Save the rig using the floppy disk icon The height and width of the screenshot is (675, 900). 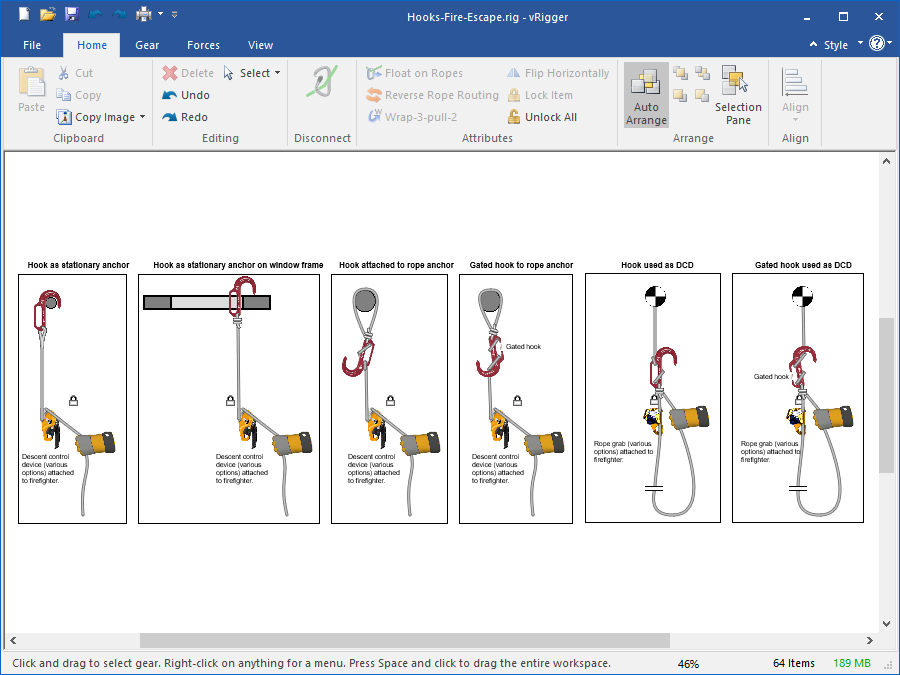tap(71, 15)
